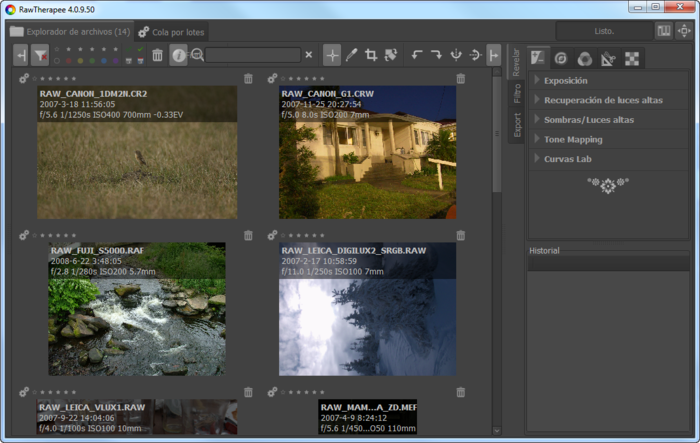Image resolution: width=700 pixels, height=443 pixels.
Task: Toggle right panel visibility button
Action: tap(494, 55)
